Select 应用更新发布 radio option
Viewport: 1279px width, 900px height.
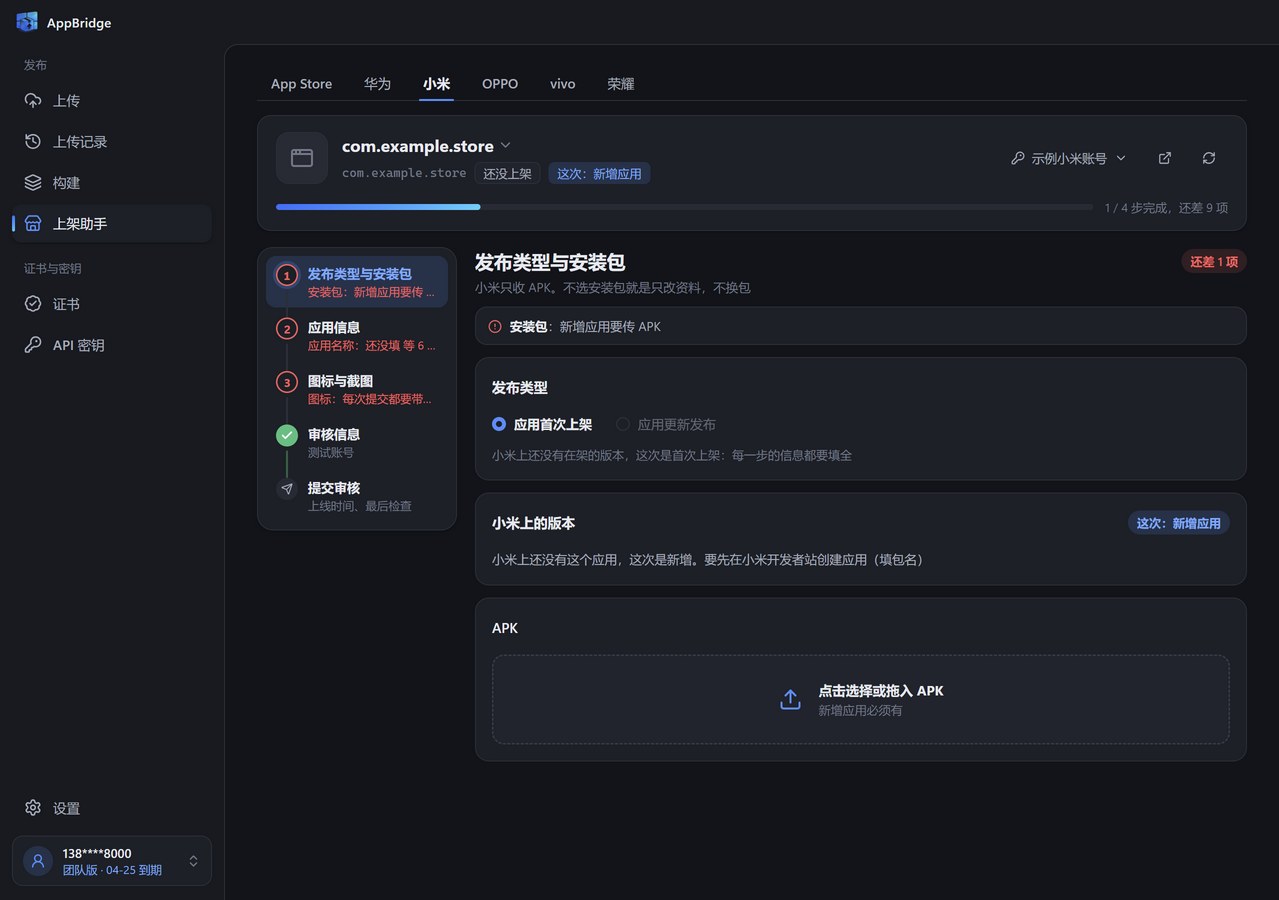tap(666, 424)
